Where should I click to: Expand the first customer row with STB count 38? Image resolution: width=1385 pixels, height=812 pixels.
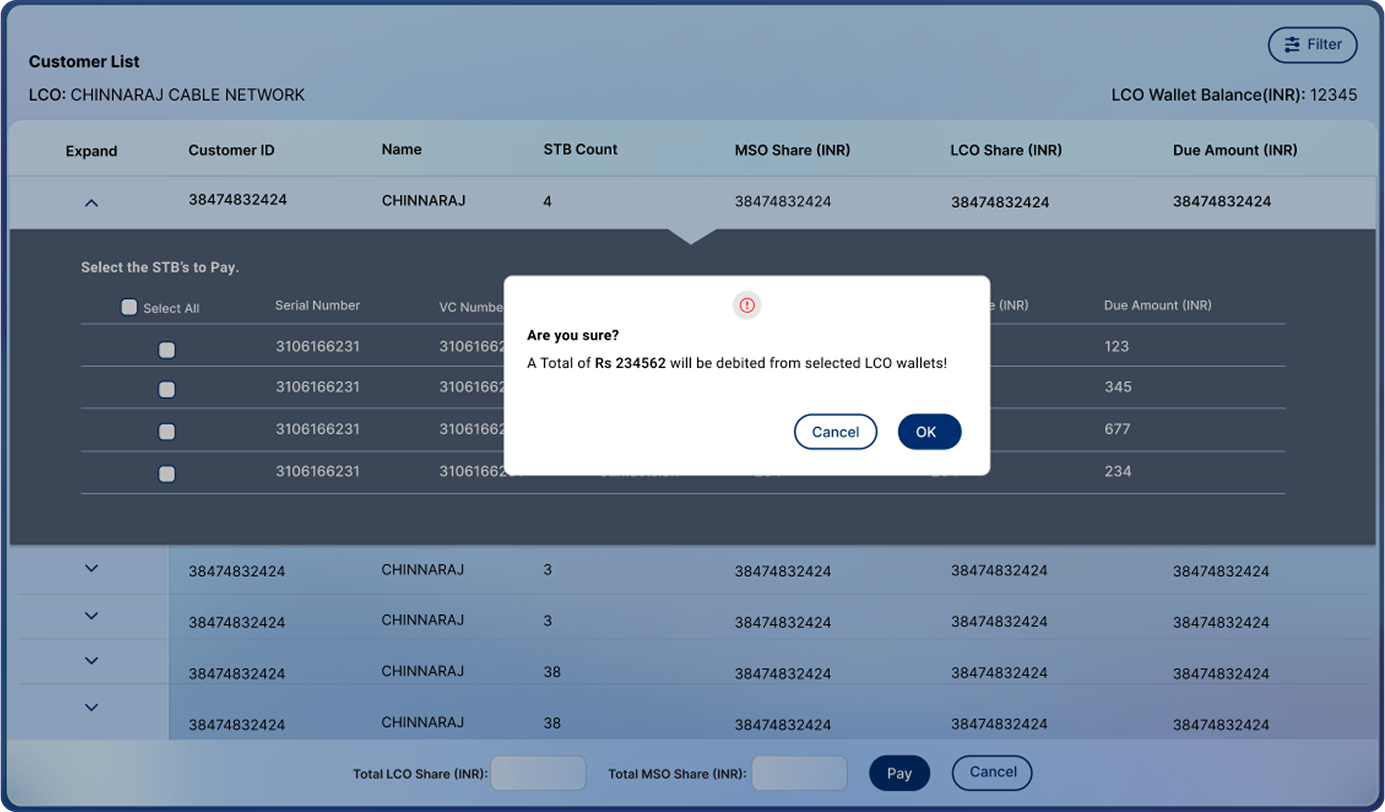(91, 660)
